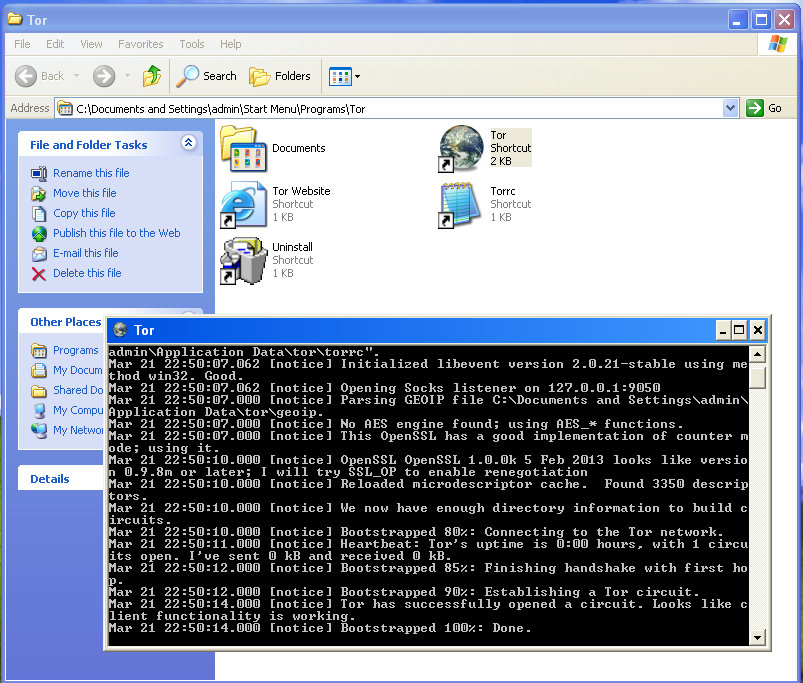Open the Views dropdown button

point(345,76)
